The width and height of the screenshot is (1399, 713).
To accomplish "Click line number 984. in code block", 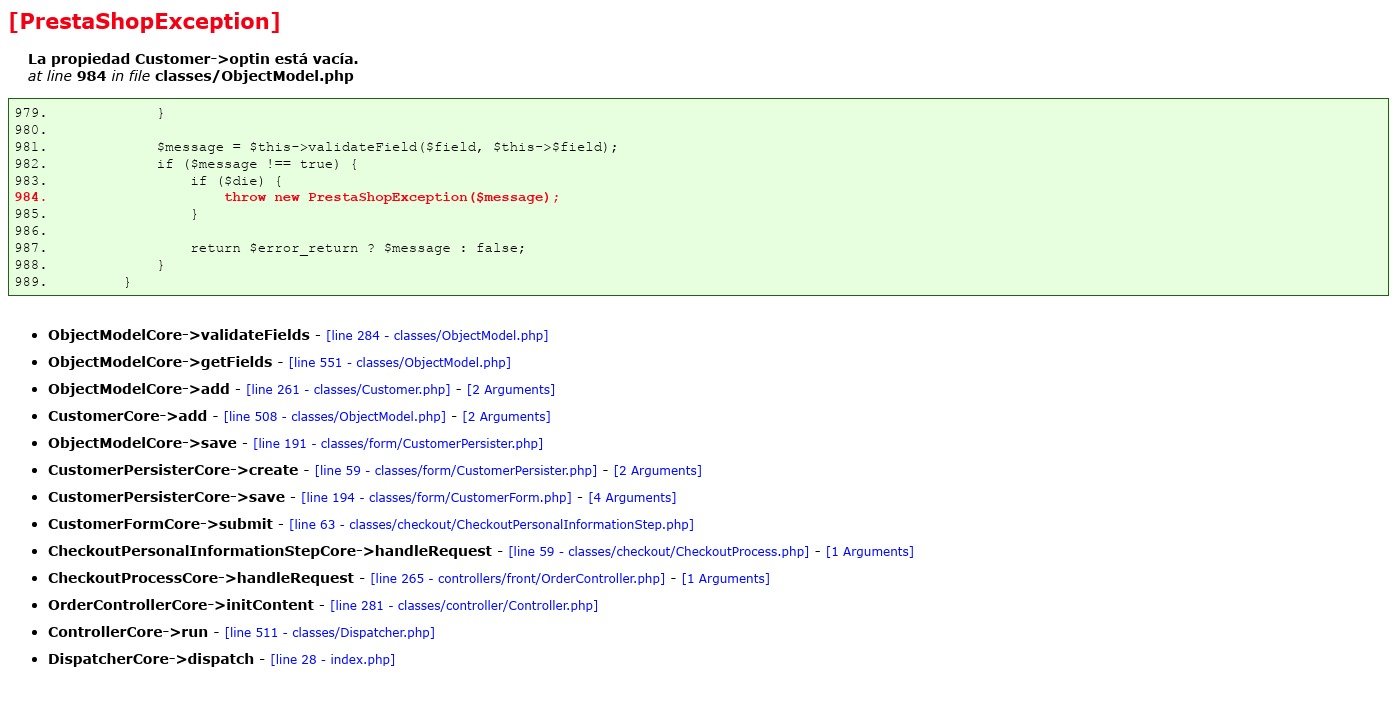I will coord(31,197).
